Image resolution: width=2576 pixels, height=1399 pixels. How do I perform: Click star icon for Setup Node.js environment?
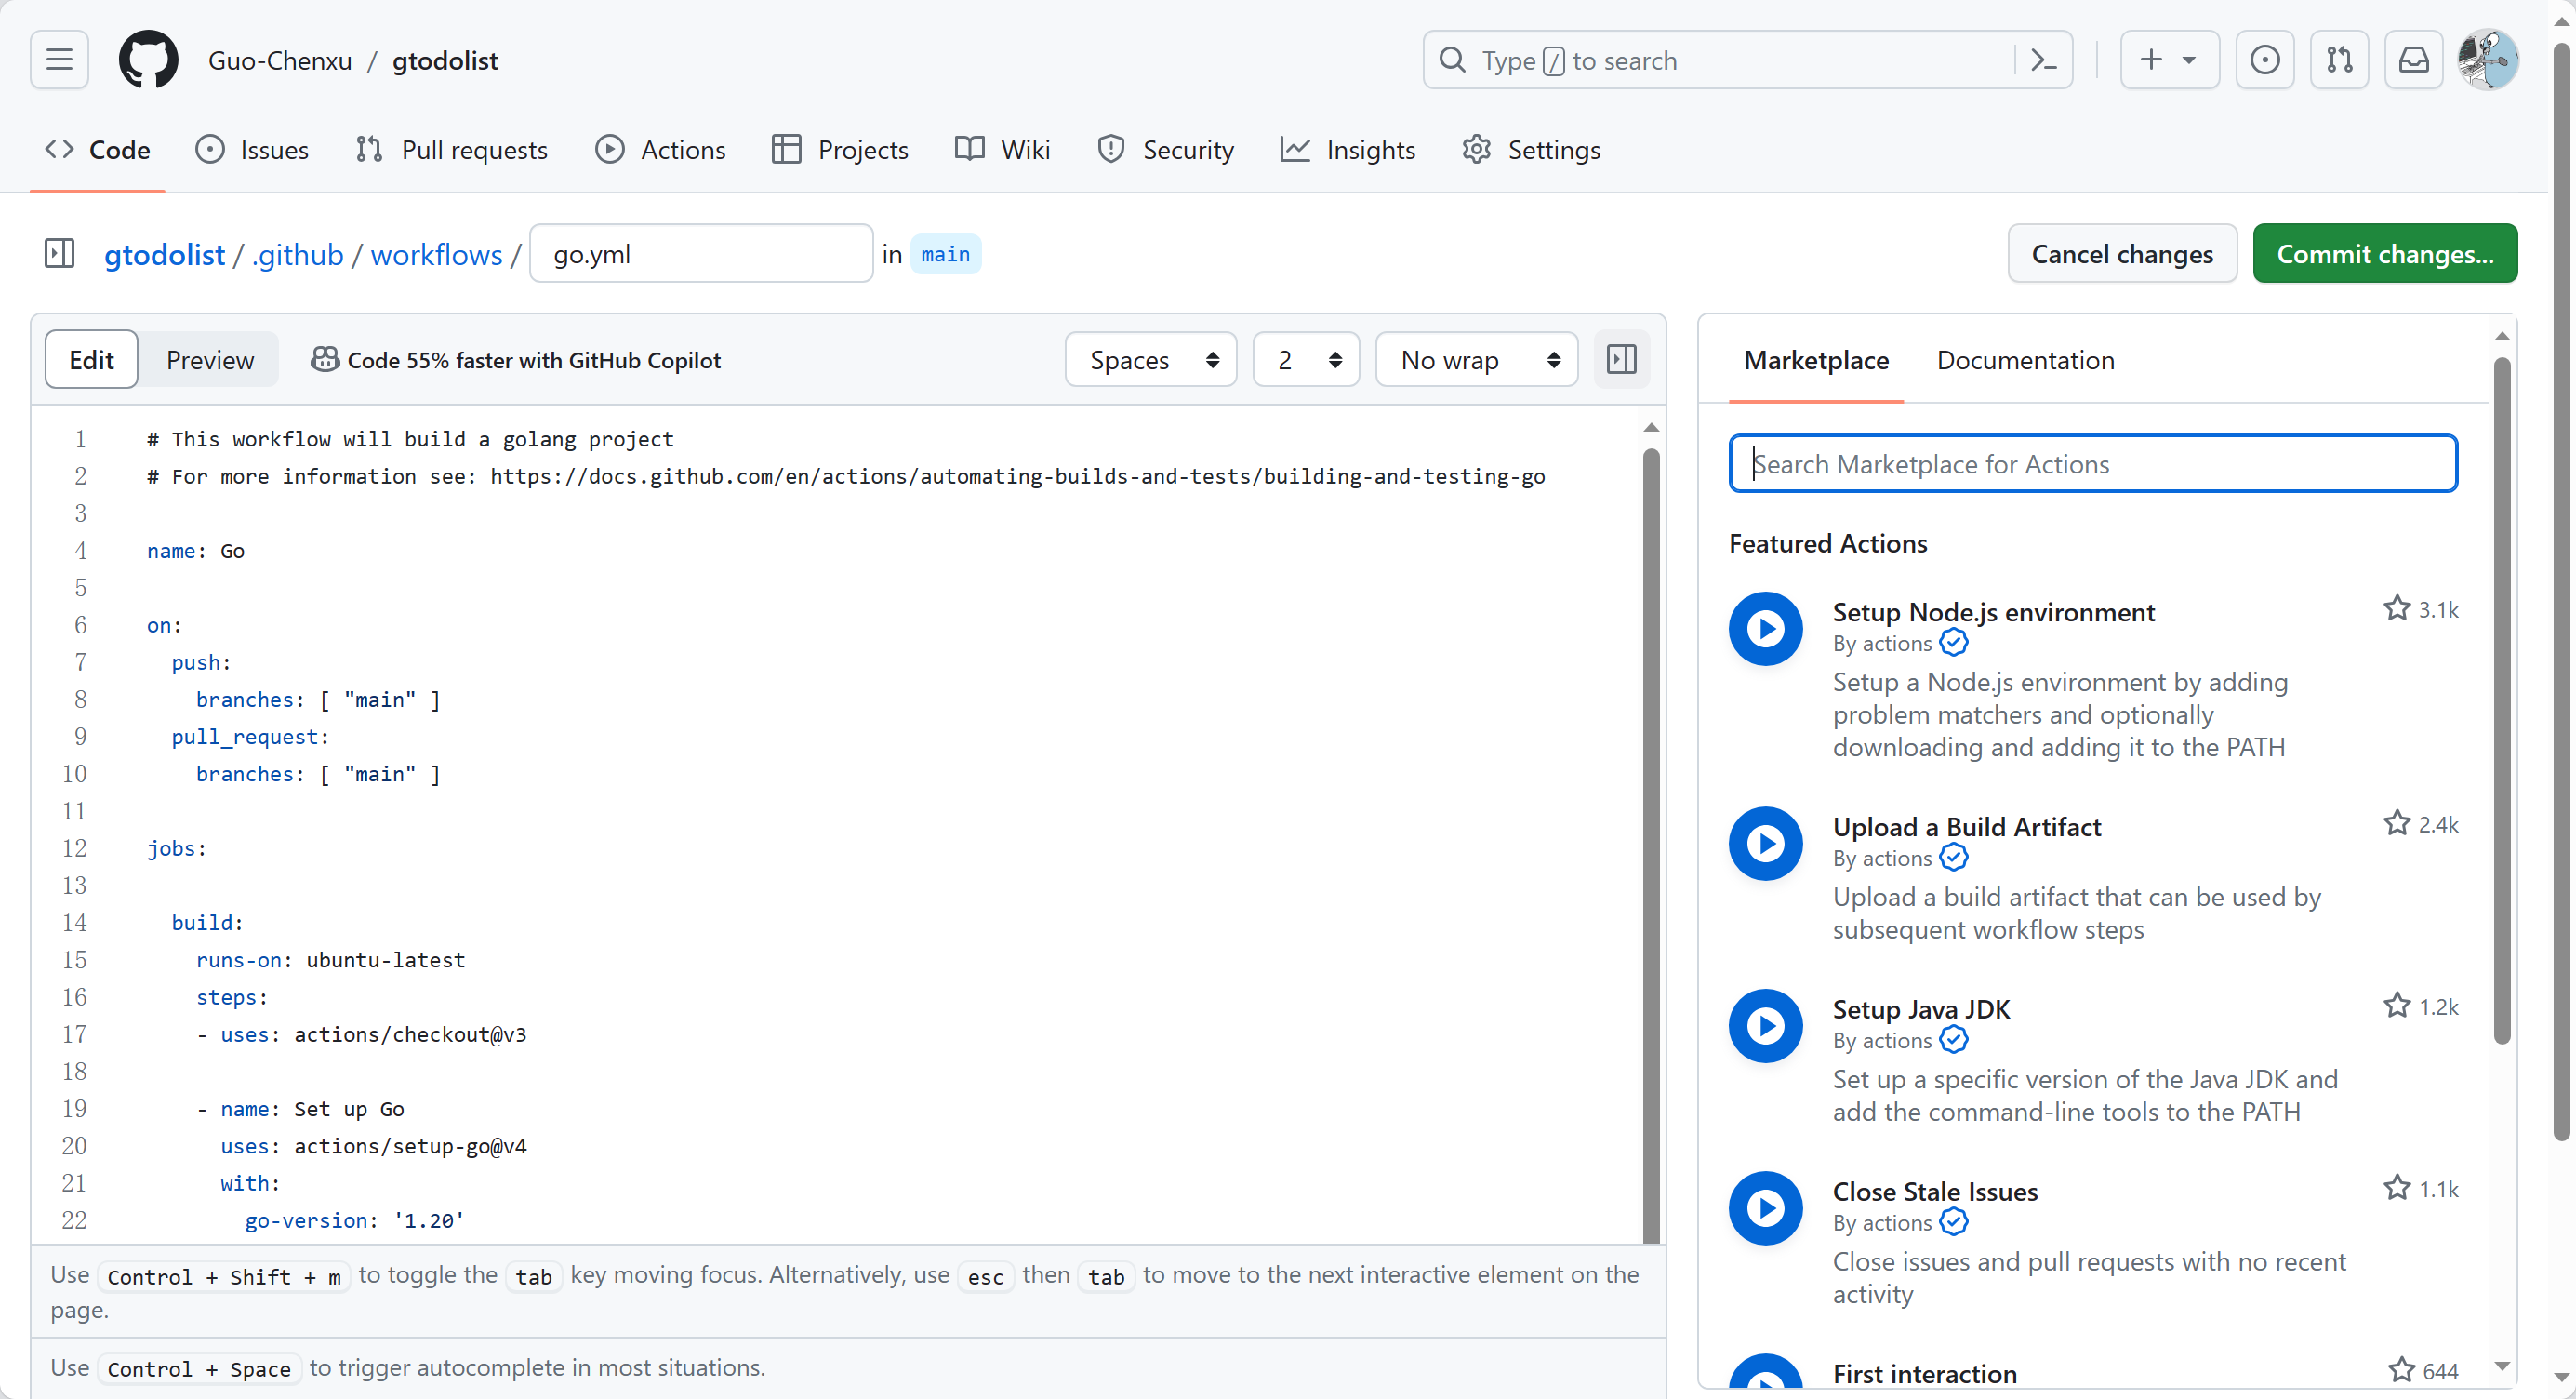click(2397, 608)
